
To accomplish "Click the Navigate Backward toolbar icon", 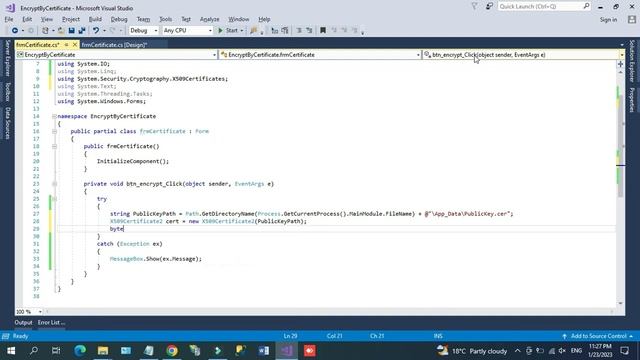I will click(15, 31).
